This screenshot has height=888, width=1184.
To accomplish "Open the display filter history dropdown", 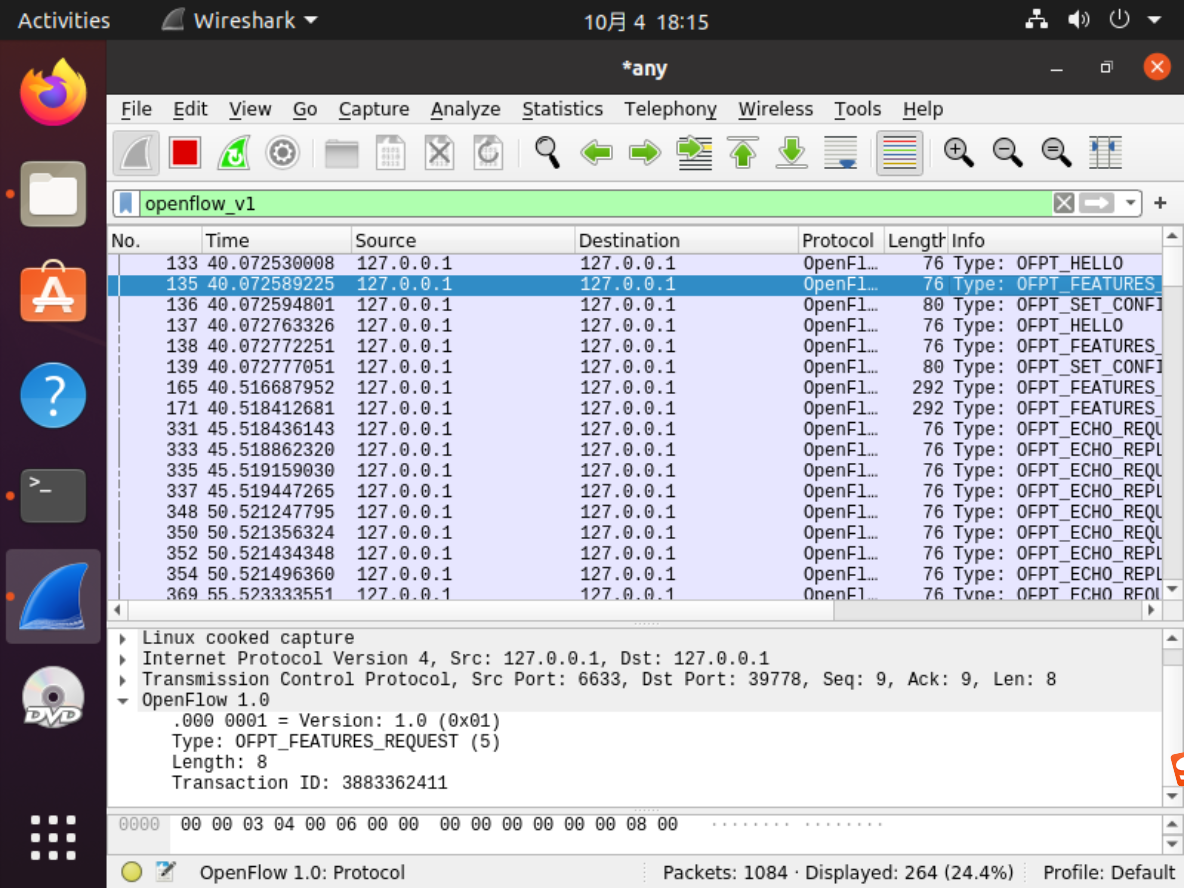I will pyautogui.click(x=1130, y=203).
